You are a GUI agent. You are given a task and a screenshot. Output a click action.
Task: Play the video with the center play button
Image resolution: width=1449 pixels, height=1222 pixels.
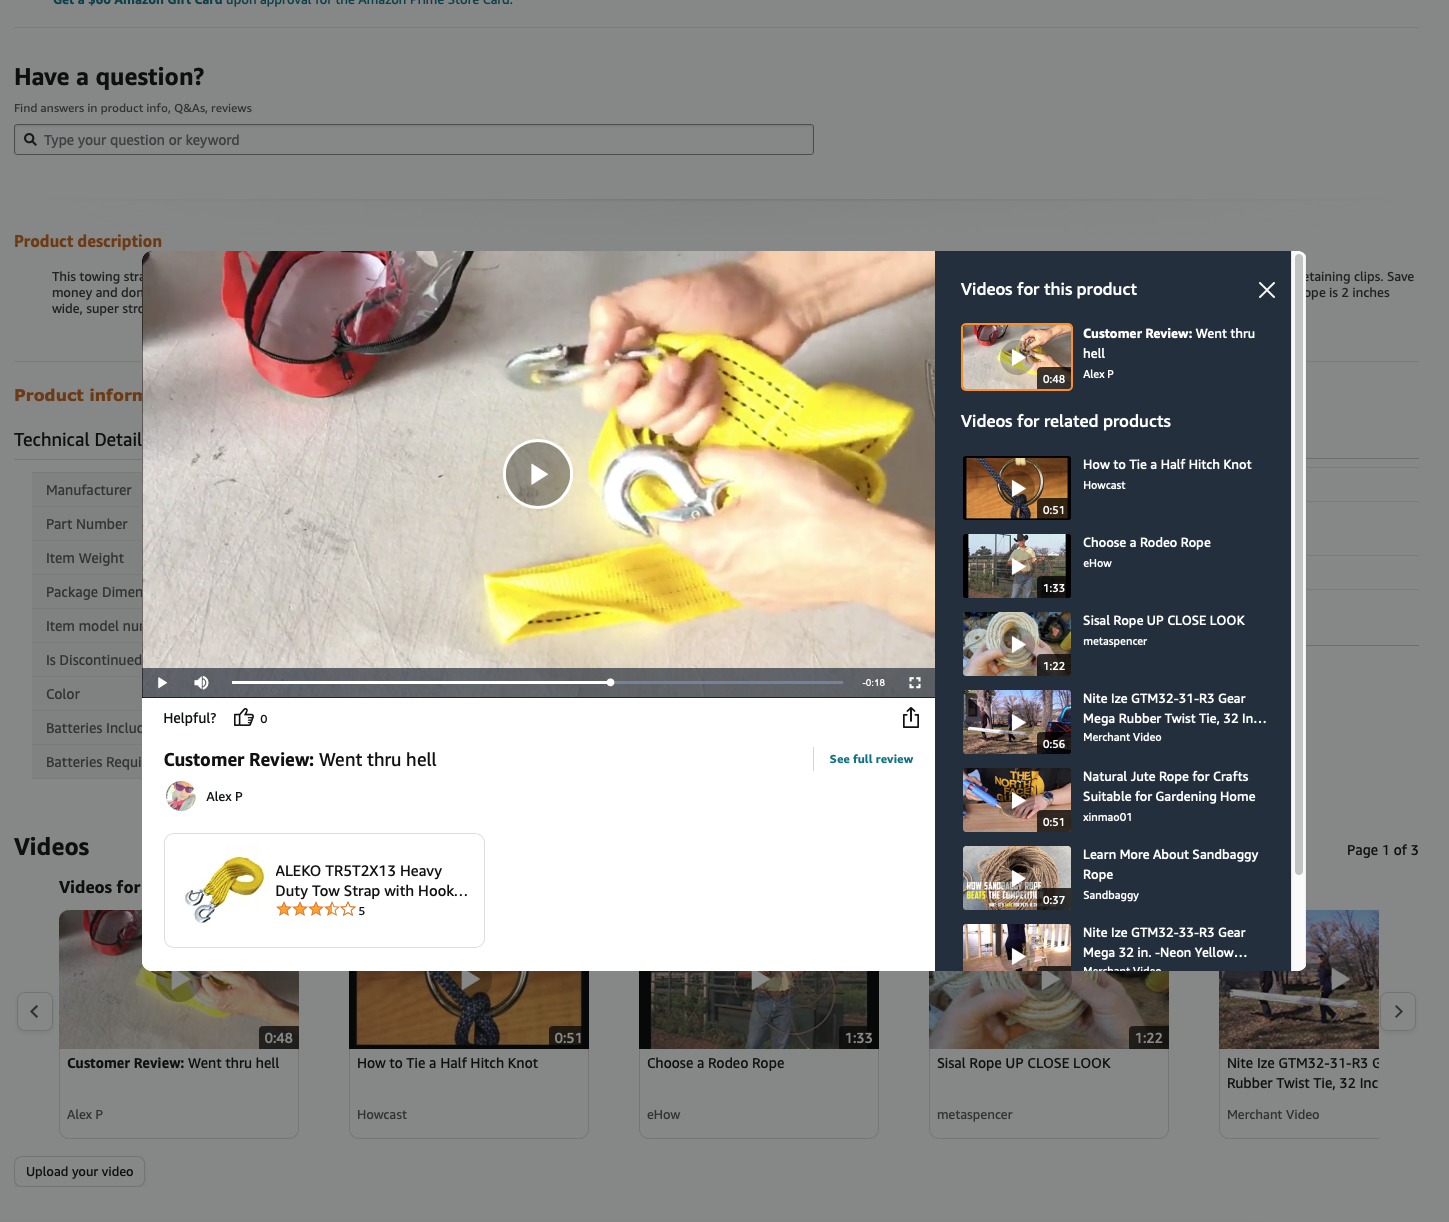[x=538, y=474]
